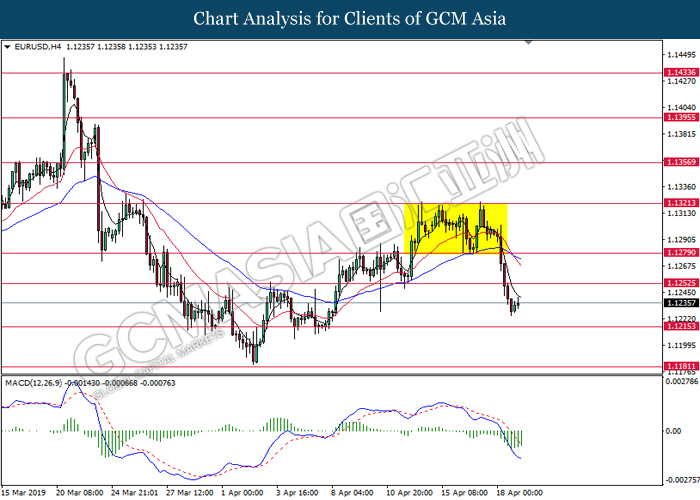Screen dimensions: 700x500
Task: Click the 8 Apr 04:00 time label
Action: (352, 493)
